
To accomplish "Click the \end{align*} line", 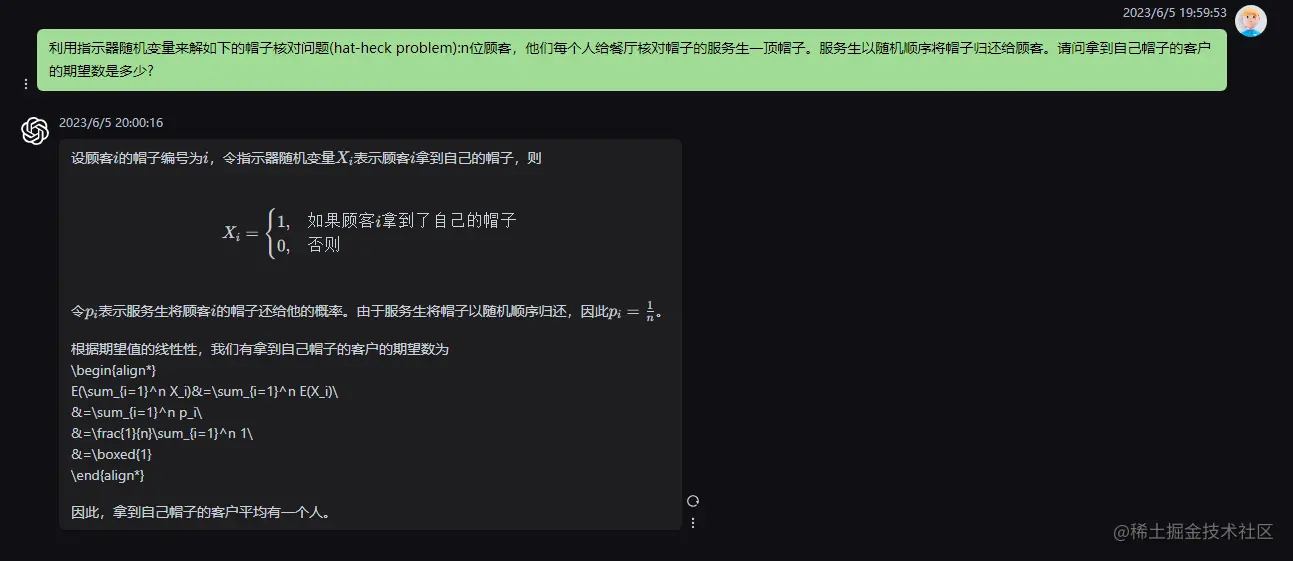I will (x=108, y=475).
